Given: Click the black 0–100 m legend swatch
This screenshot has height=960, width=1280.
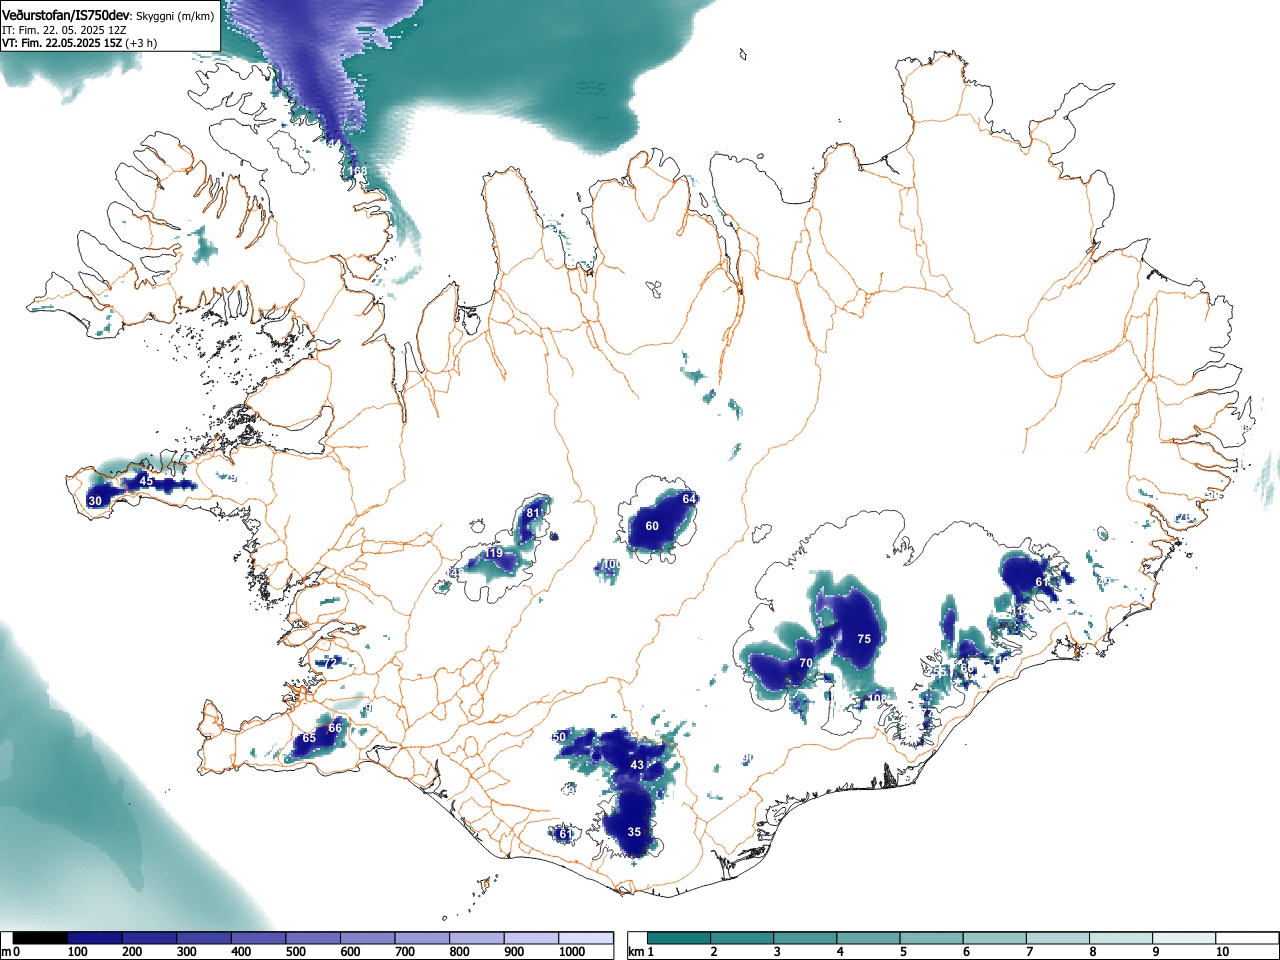Looking at the screenshot, I should point(40,938).
